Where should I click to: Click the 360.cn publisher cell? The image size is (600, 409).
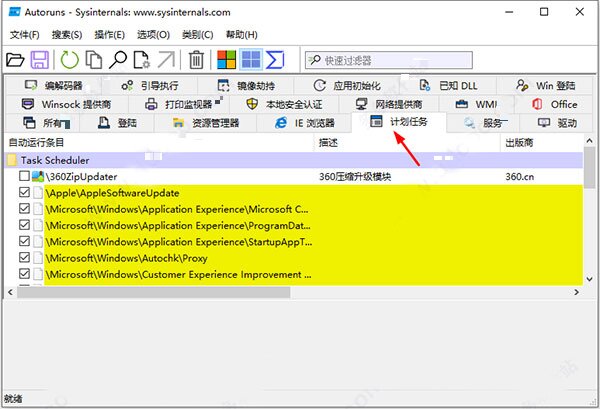[519, 177]
